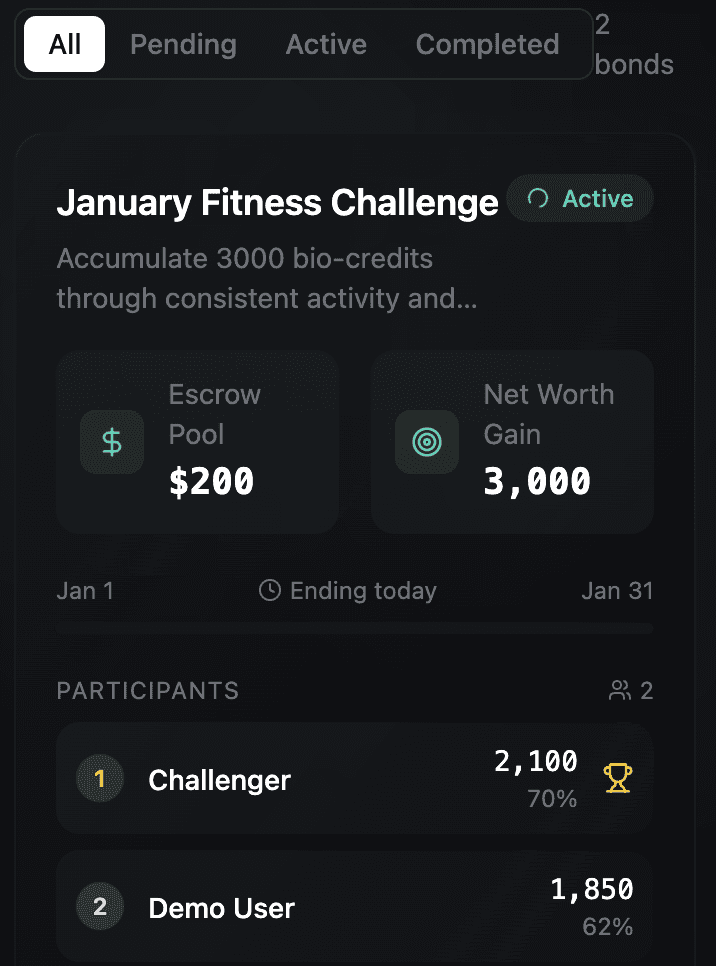Click the truncated bio-credits description text

267,278
